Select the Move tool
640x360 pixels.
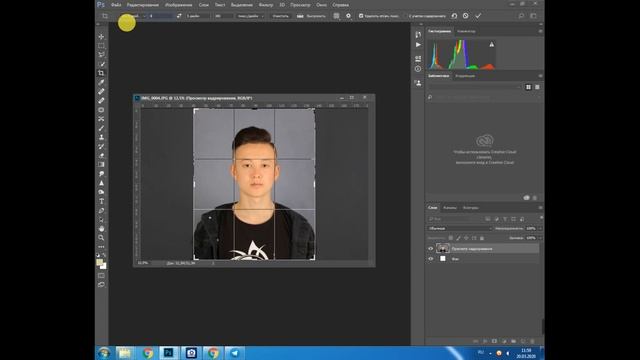(x=101, y=37)
